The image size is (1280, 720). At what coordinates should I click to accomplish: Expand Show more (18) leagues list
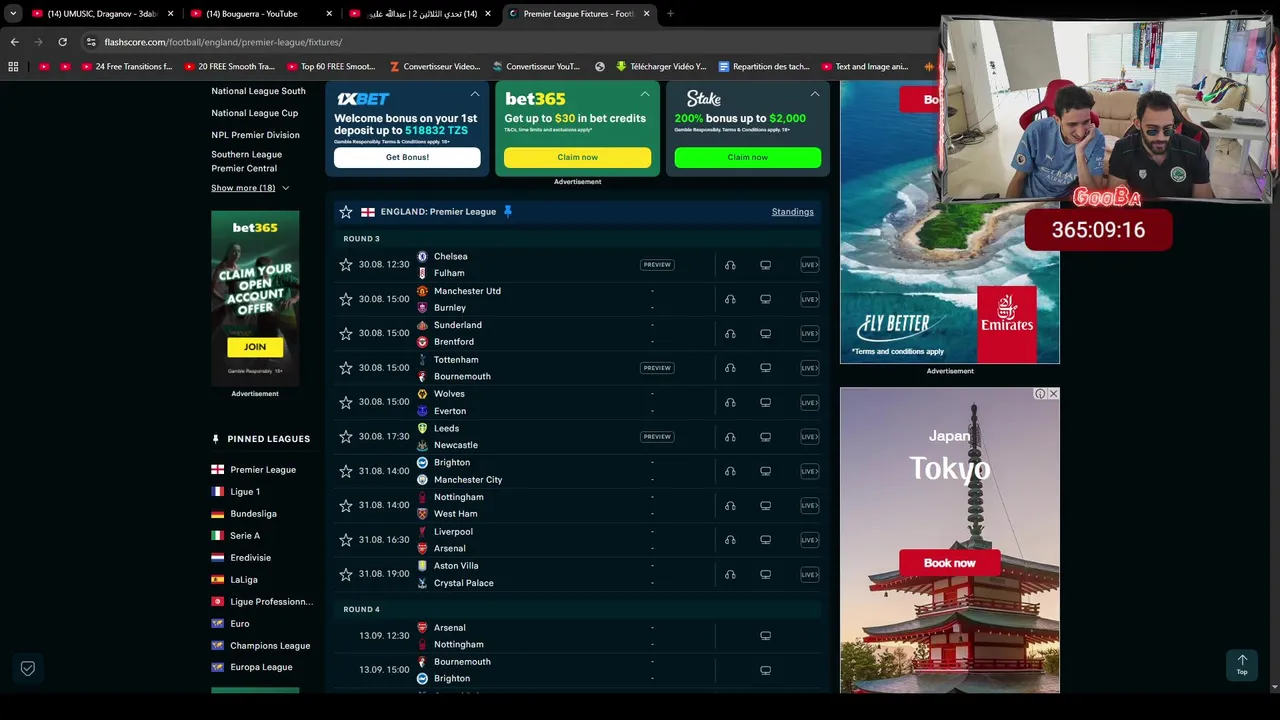click(x=250, y=188)
